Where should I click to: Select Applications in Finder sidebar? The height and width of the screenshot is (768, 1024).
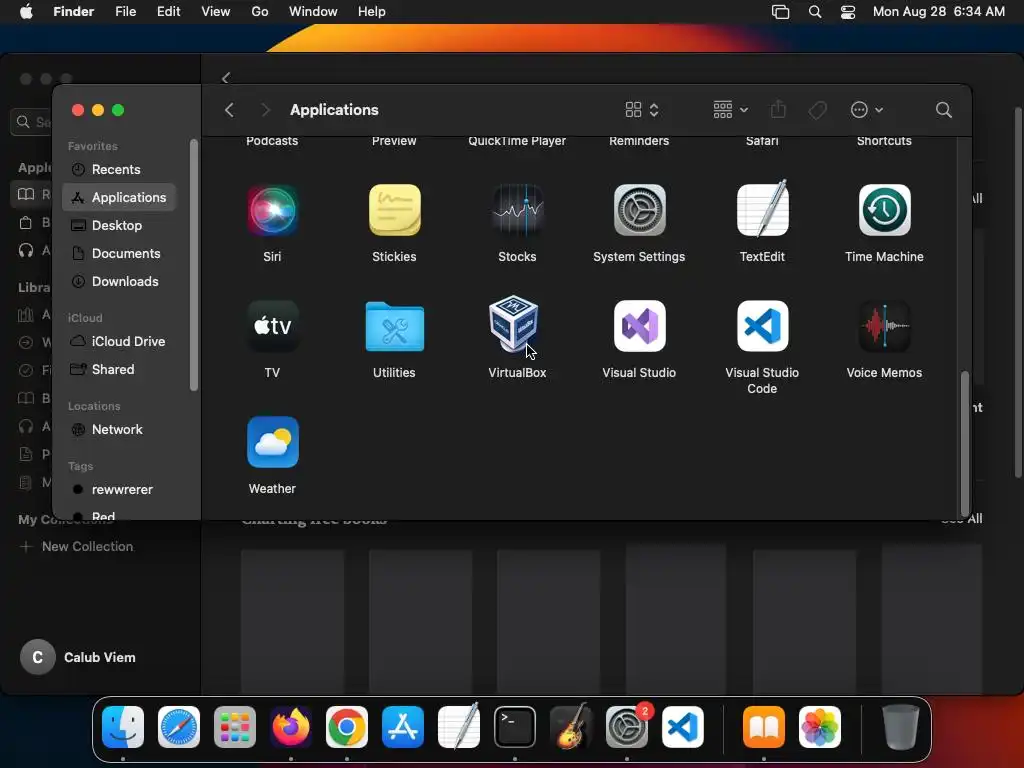click(x=119, y=197)
